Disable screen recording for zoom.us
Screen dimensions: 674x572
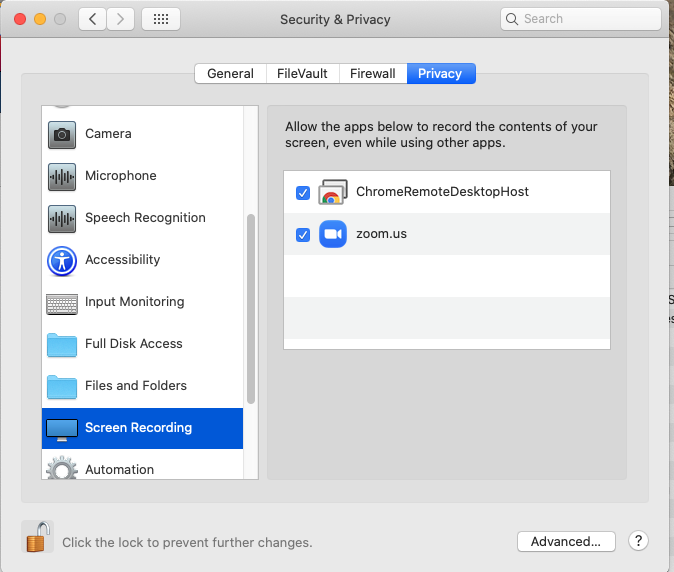pos(303,234)
